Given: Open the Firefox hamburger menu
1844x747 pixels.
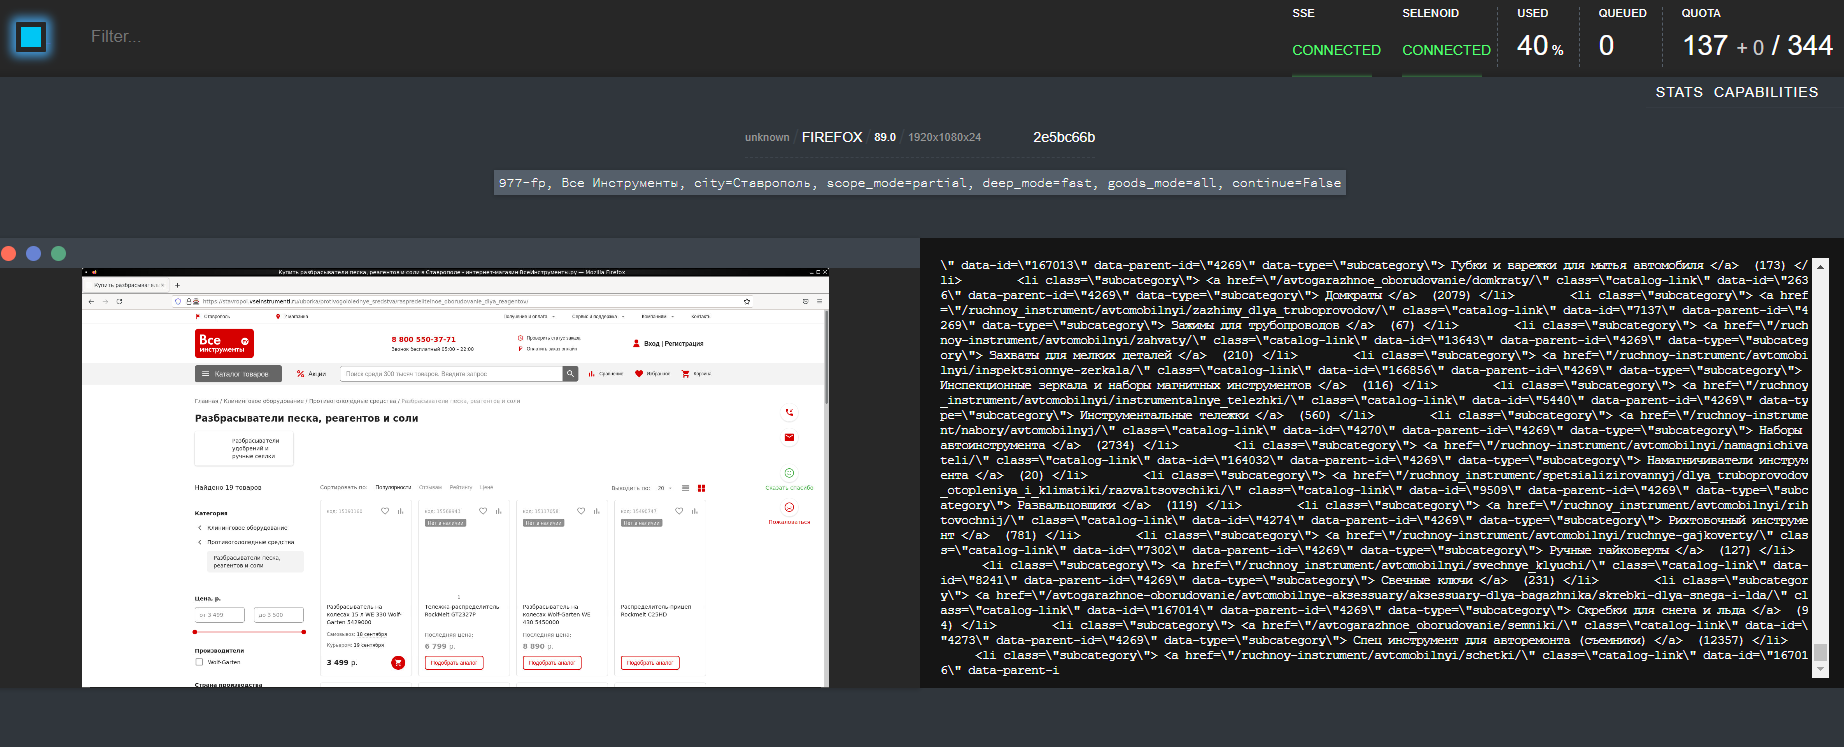Looking at the screenshot, I should coord(820,301).
